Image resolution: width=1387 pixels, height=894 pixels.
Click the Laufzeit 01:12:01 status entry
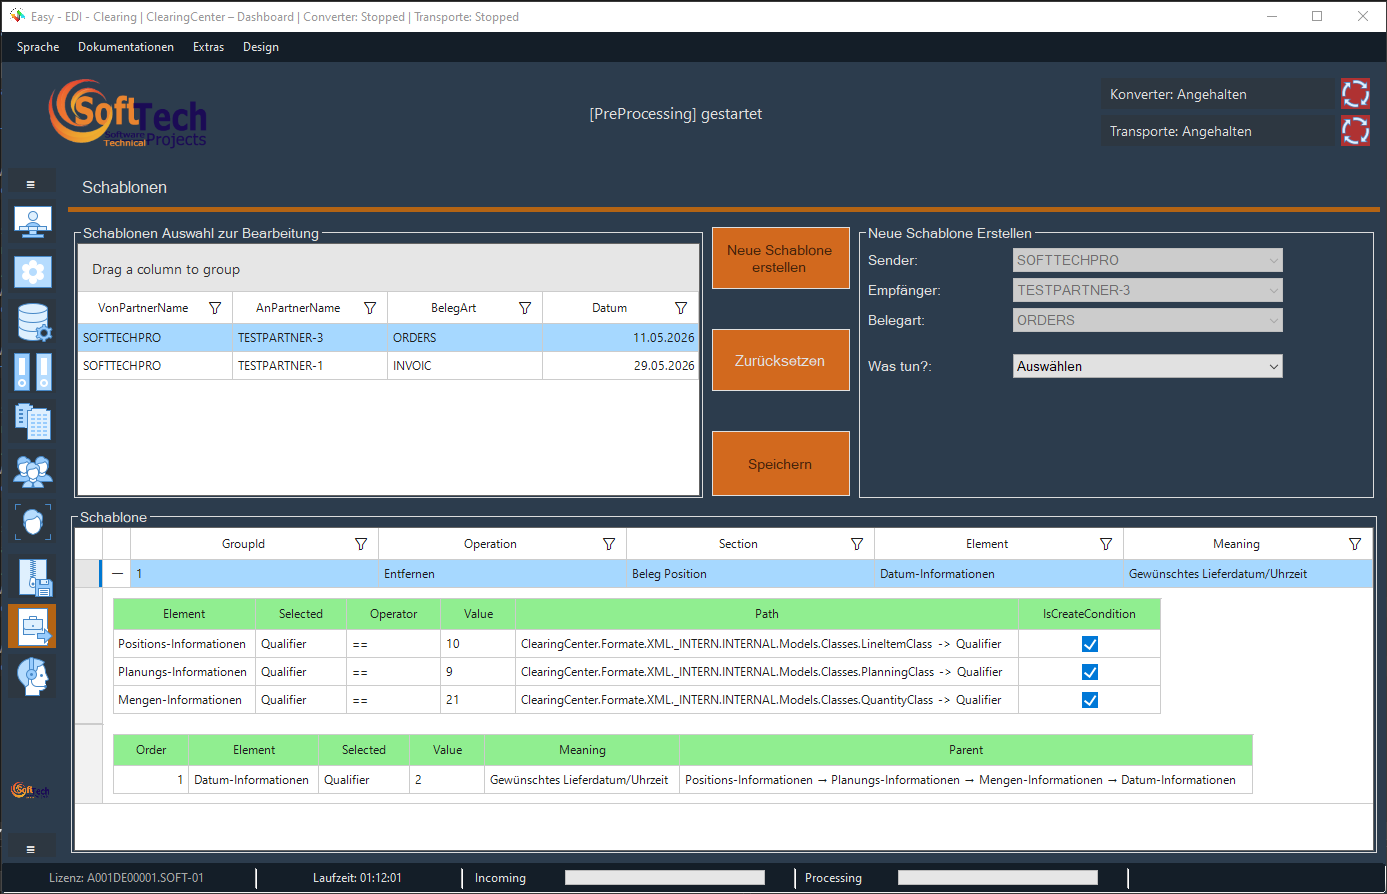(x=357, y=878)
